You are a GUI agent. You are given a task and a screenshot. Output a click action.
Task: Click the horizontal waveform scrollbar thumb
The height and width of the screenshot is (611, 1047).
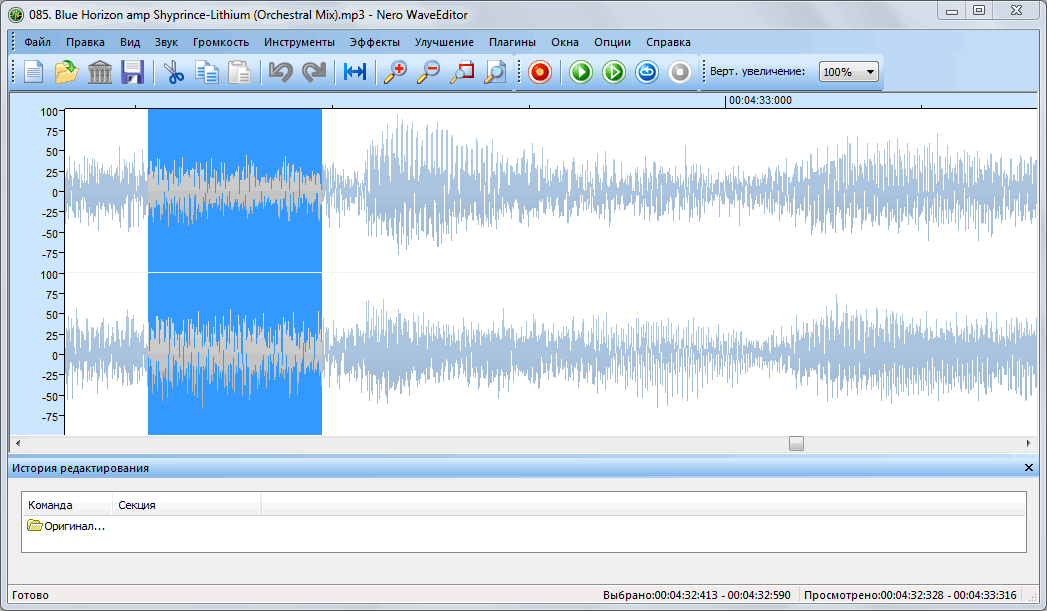(x=796, y=444)
